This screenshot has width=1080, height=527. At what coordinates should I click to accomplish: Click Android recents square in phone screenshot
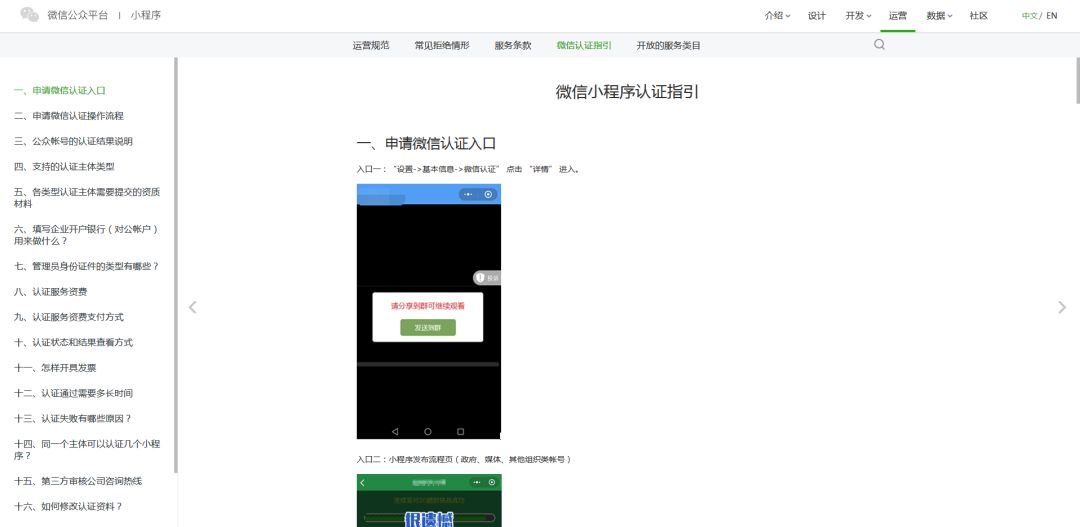coord(461,431)
